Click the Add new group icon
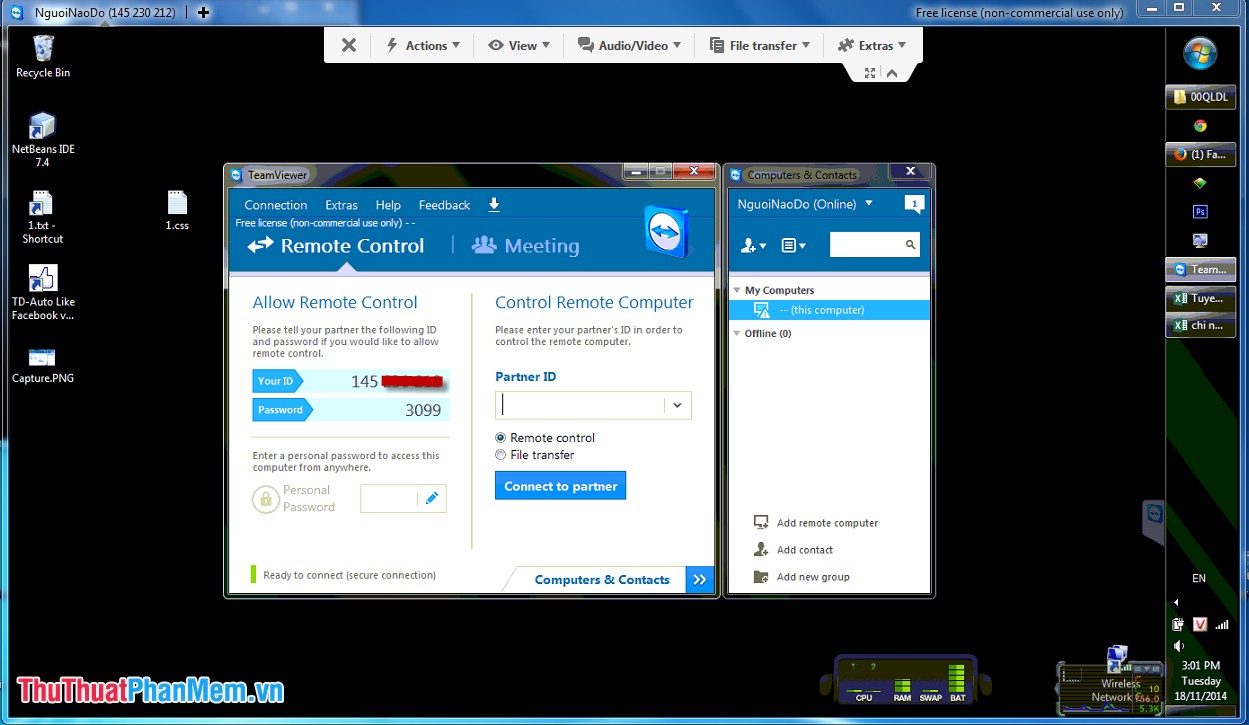This screenshot has height=725, width=1249. (x=759, y=576)
